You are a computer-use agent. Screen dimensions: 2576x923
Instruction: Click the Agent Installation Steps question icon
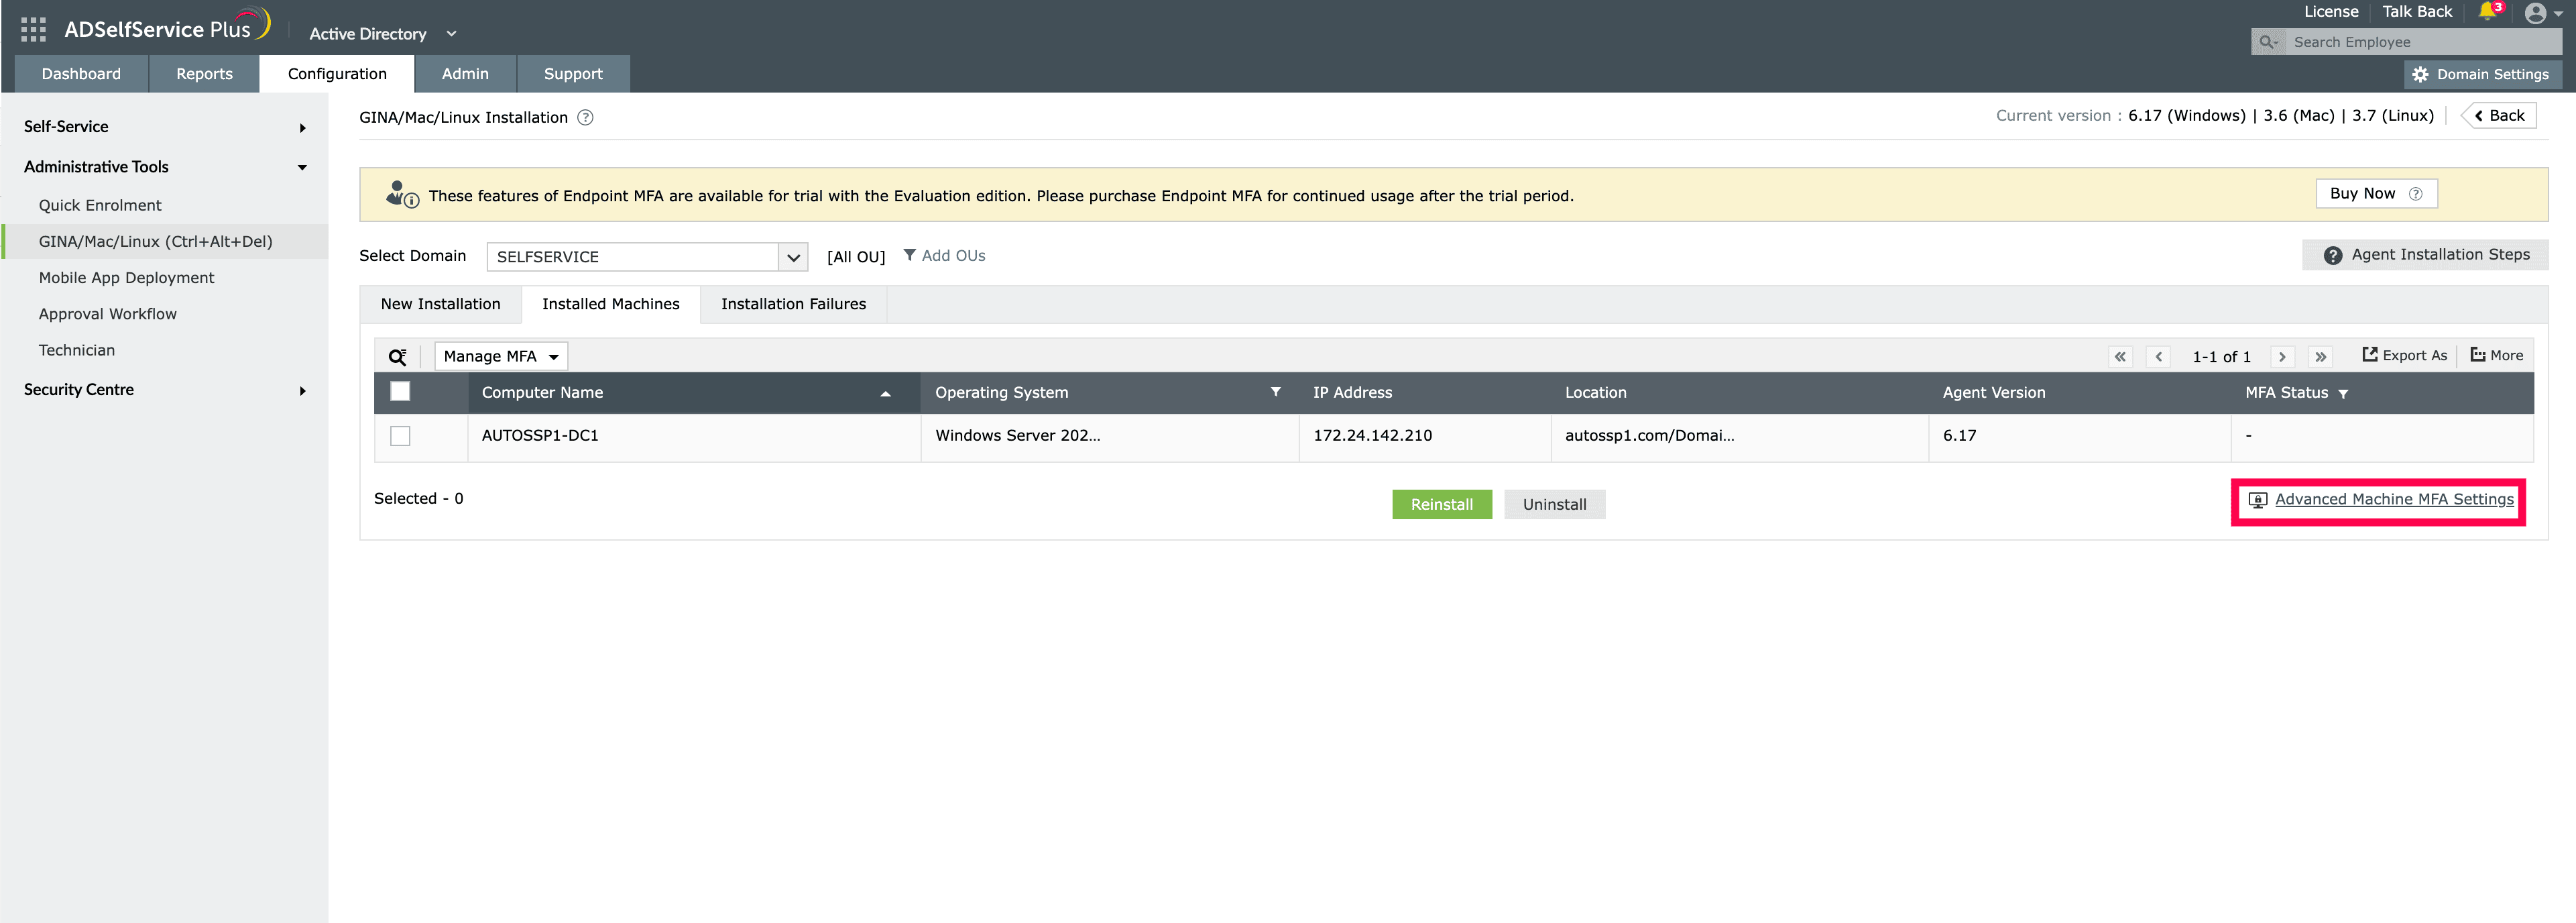pos(2332,255)
